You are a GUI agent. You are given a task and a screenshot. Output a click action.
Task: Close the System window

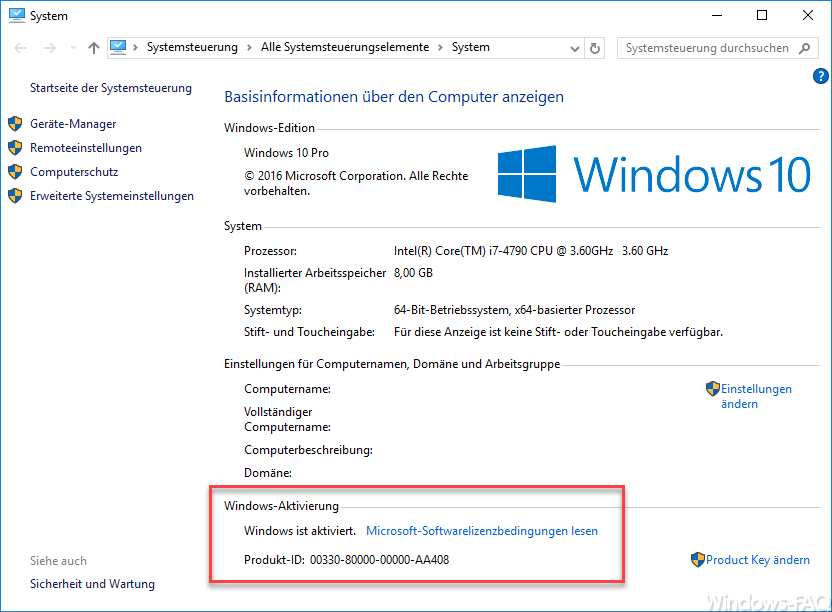click(x=808, y=15)
